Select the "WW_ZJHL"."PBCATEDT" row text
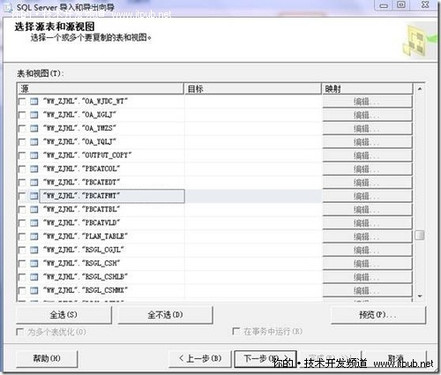The width and height of the screenshot is (441, 375). (81, 182)
